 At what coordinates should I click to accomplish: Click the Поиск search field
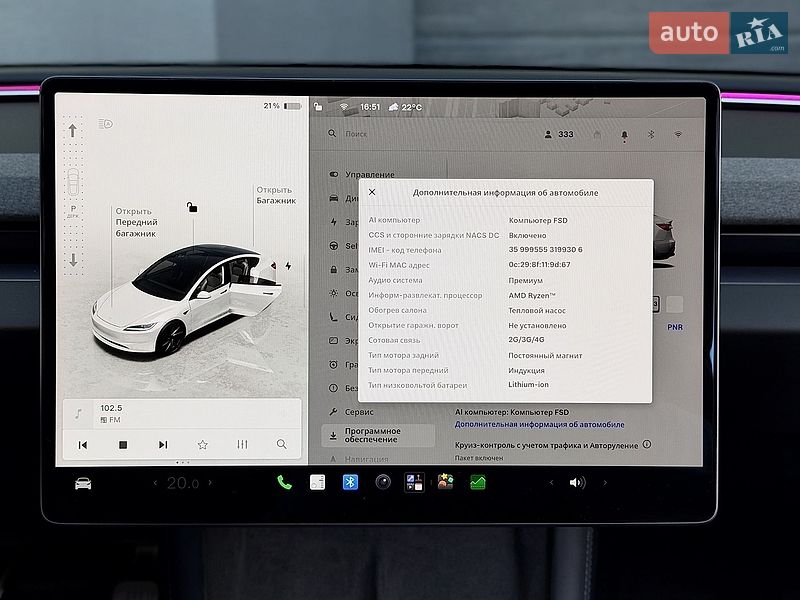tap(356, 134)
